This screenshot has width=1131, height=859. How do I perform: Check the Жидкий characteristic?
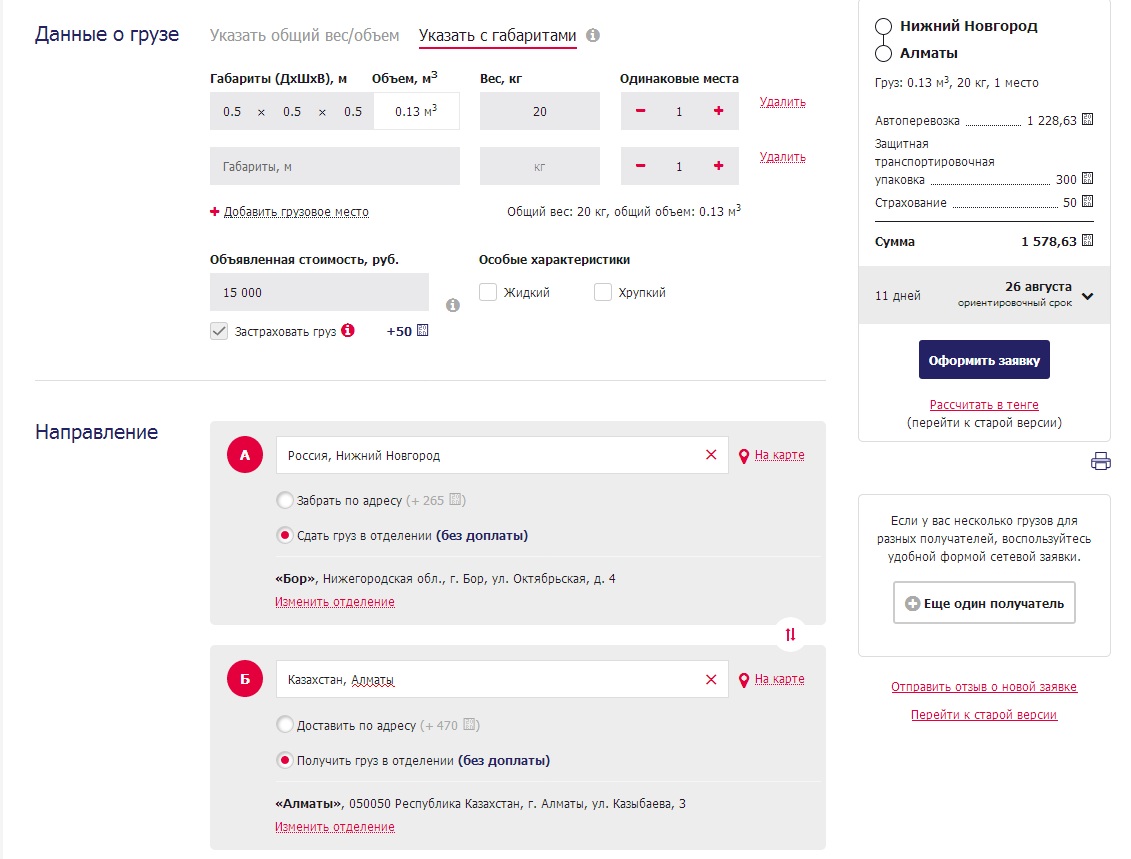tap(488, 293)
